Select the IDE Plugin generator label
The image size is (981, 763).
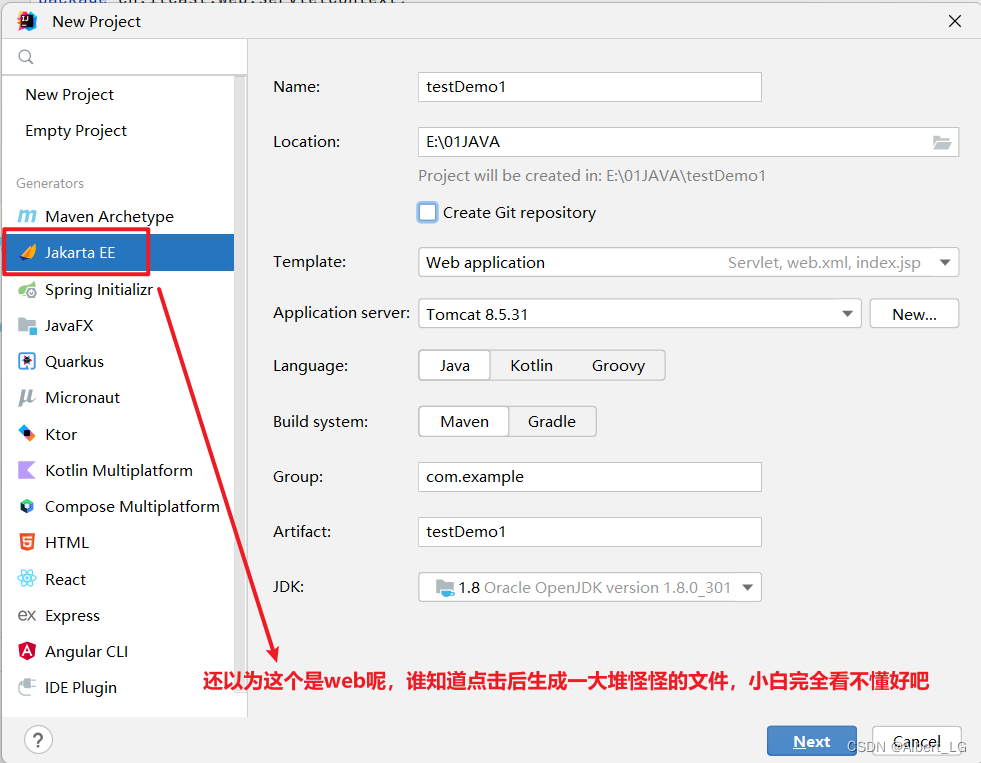pyautogui.click(x=81, y=688)
